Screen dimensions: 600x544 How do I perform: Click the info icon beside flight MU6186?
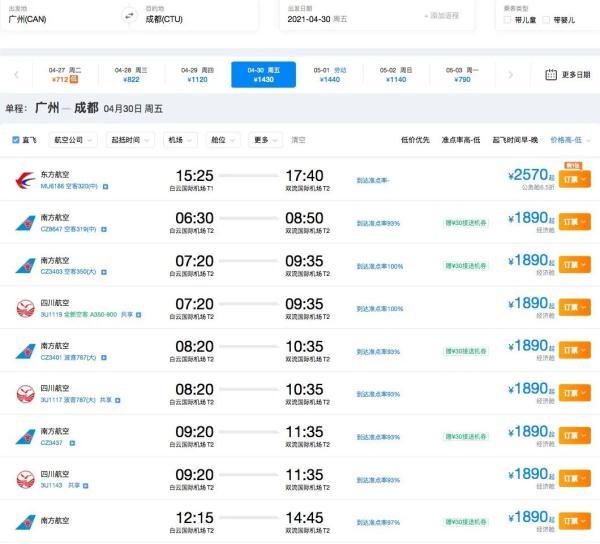point(104,187)
